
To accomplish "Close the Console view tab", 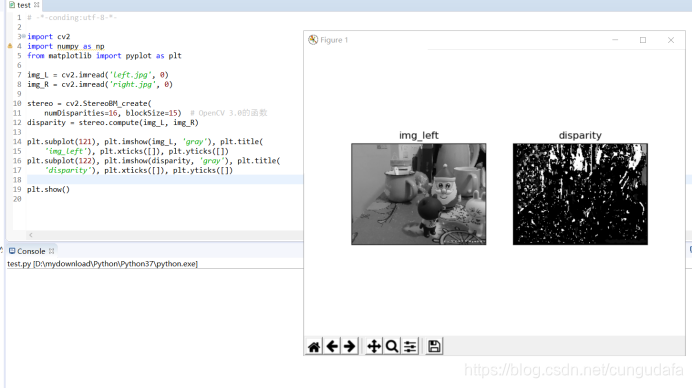I will [x=51, y=251].
